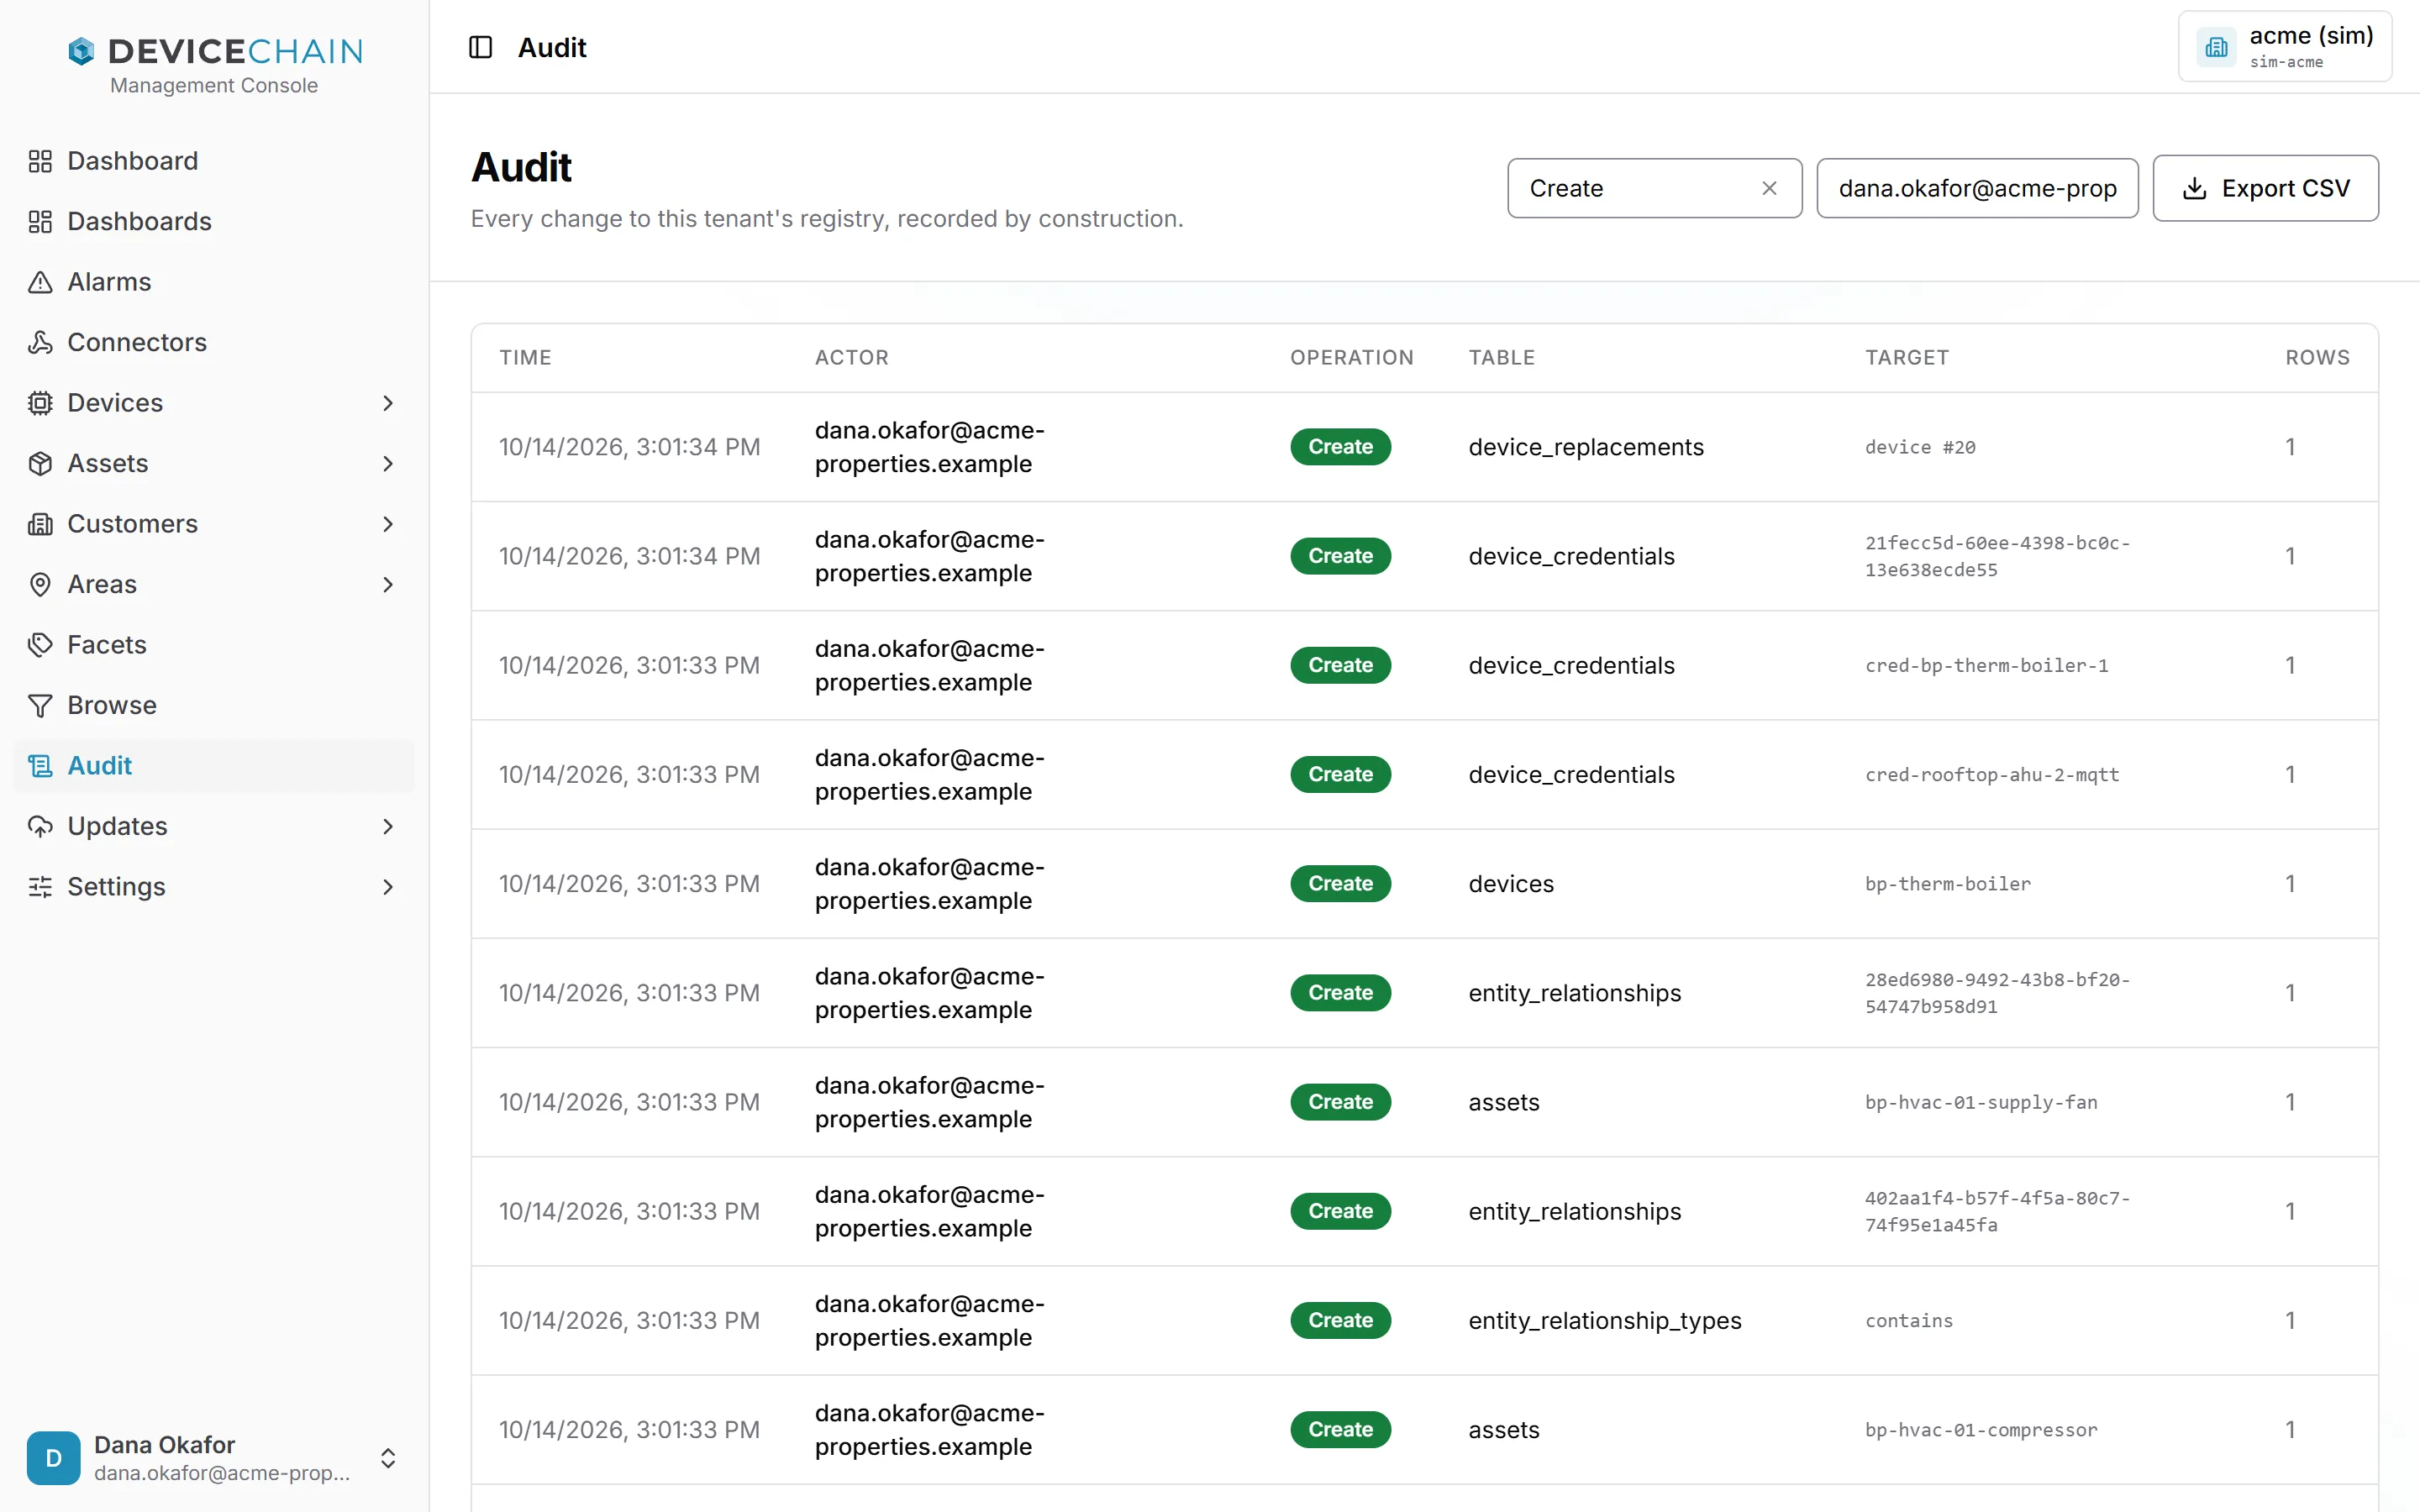This screenshot has width=2420, height=1512.
Task: Click the Browse funnel icon
Action: (x=40, y=705)
